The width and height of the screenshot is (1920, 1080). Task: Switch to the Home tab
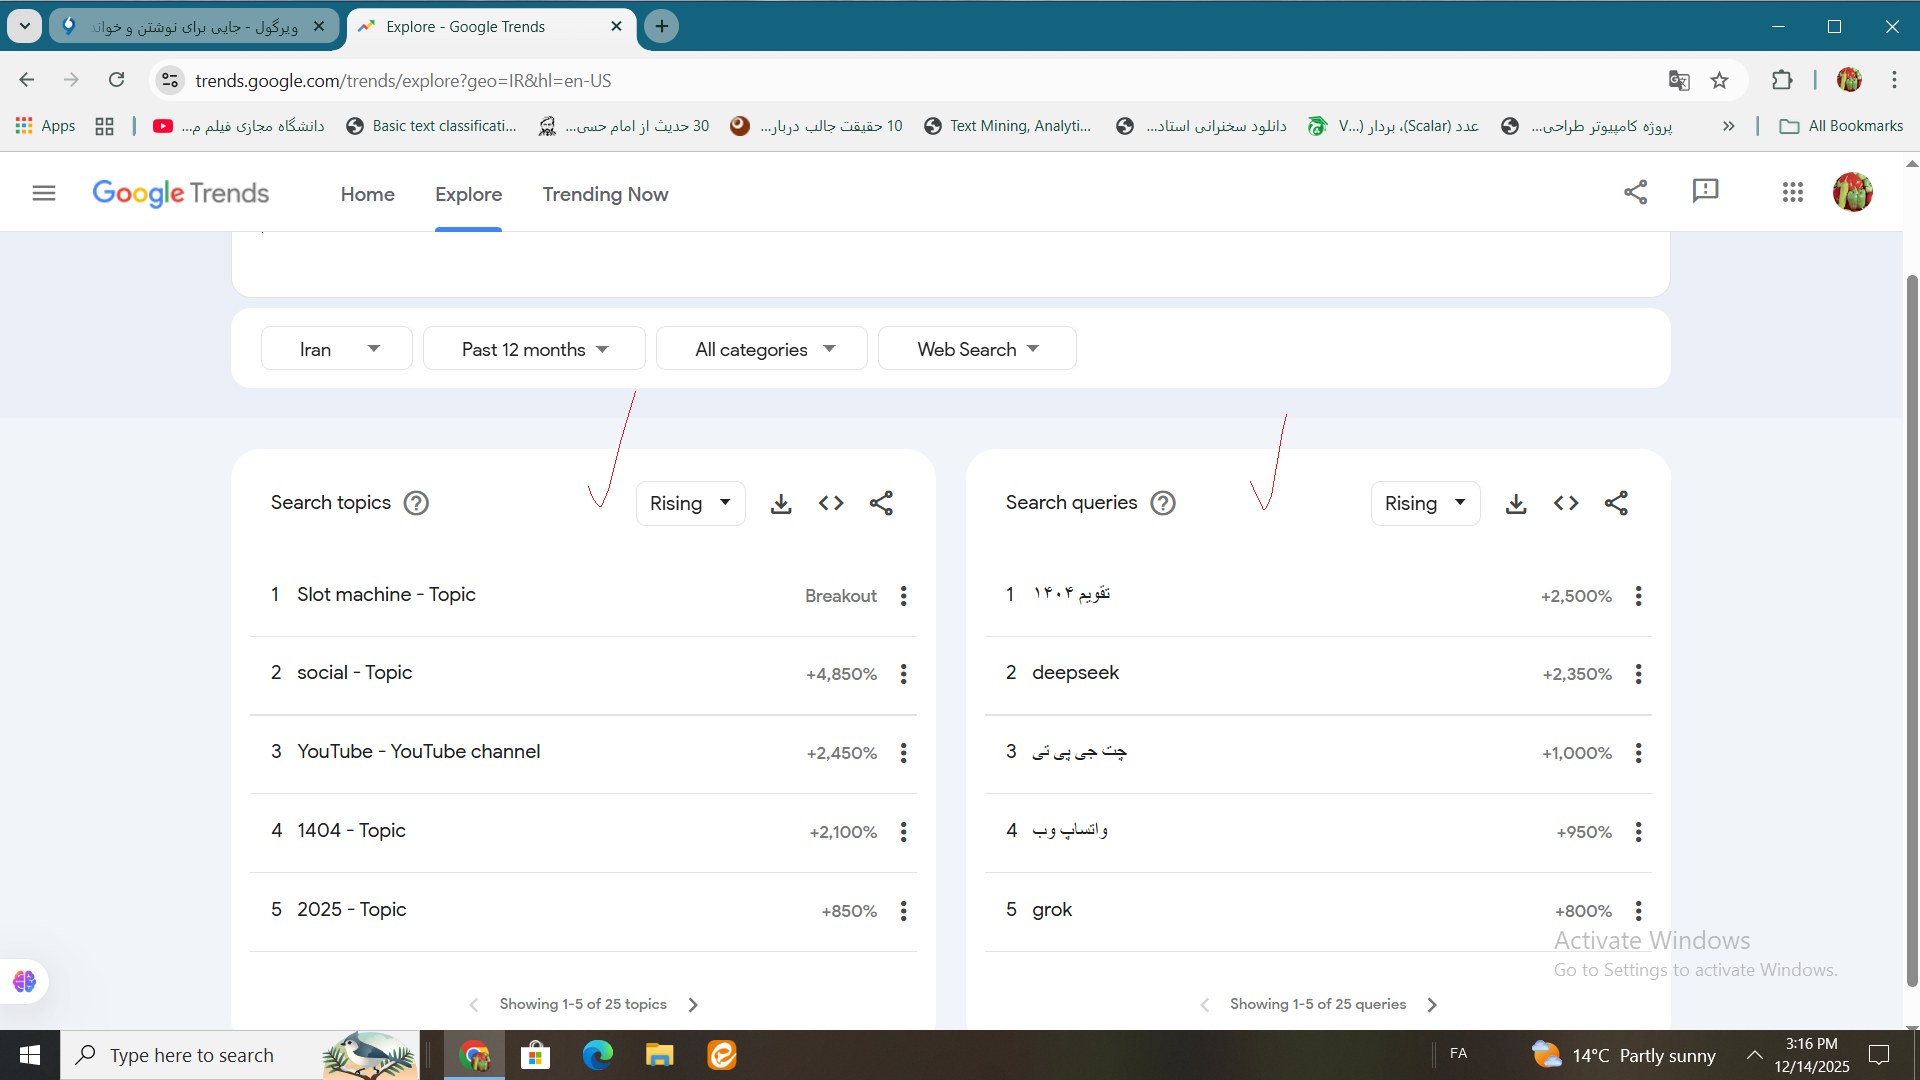click(x=367, y=195)
